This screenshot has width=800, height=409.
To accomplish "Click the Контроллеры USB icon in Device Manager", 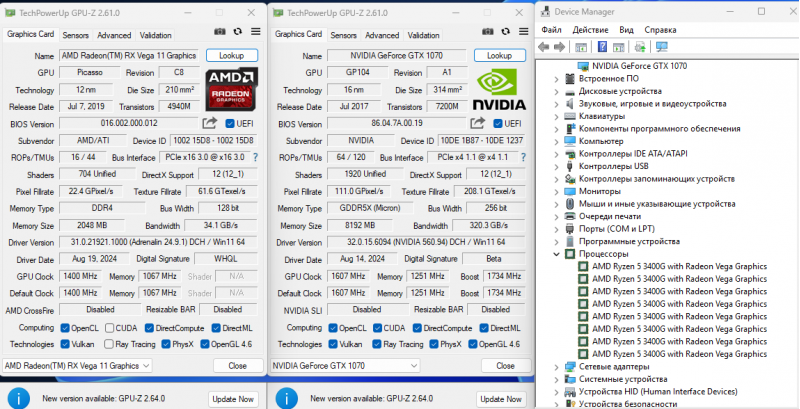I will (570, 166).
